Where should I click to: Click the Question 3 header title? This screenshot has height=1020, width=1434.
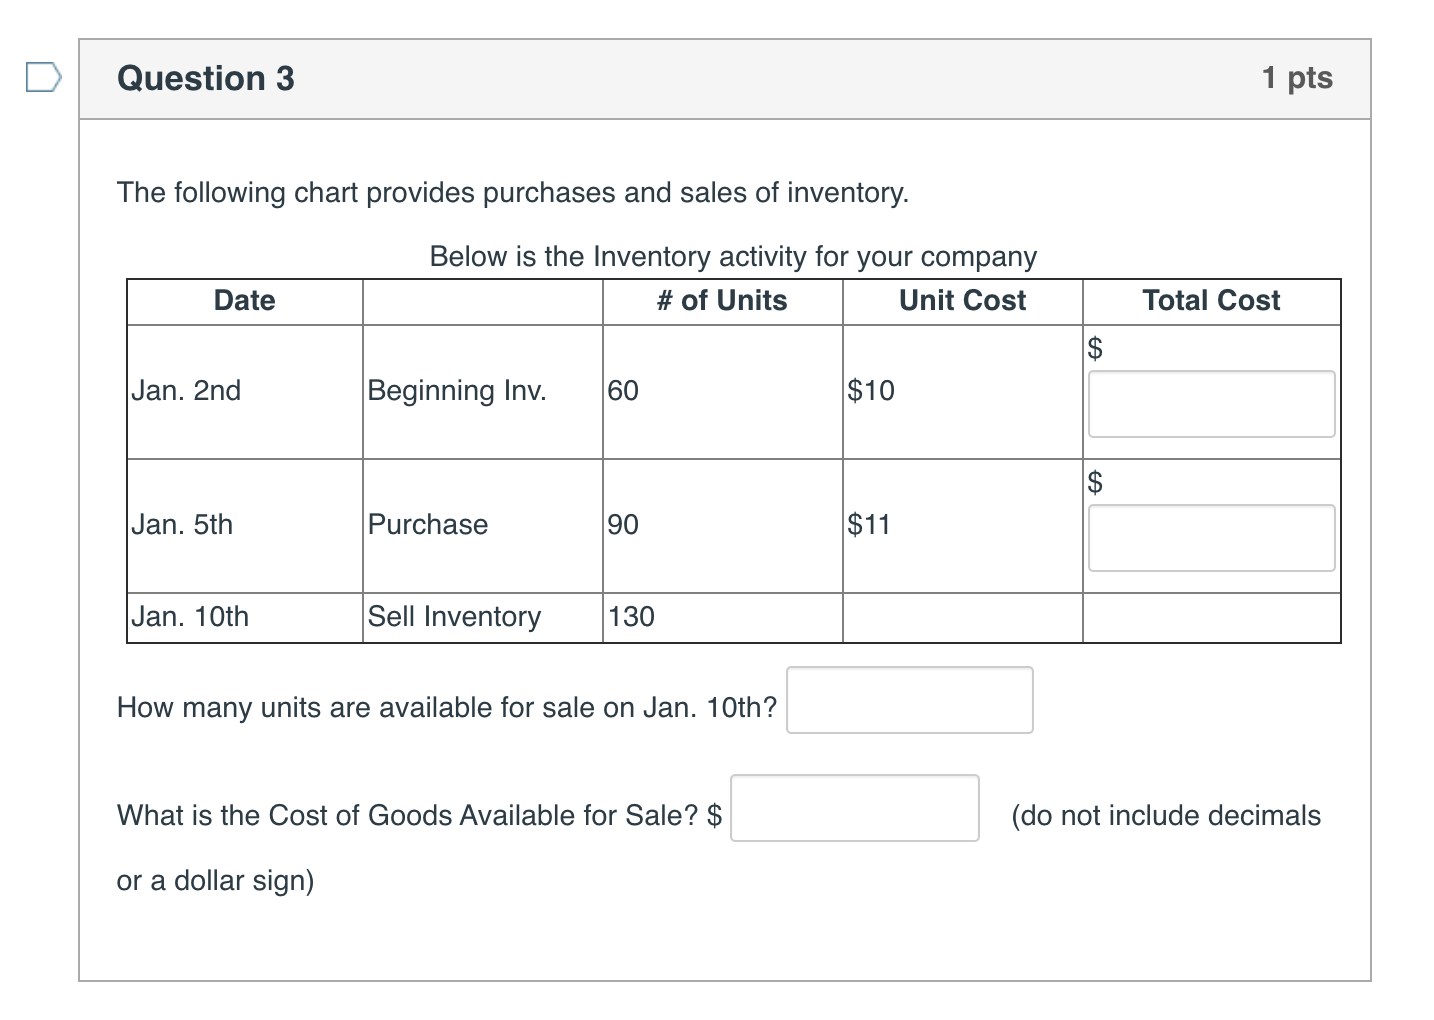[x=205, y=78]
